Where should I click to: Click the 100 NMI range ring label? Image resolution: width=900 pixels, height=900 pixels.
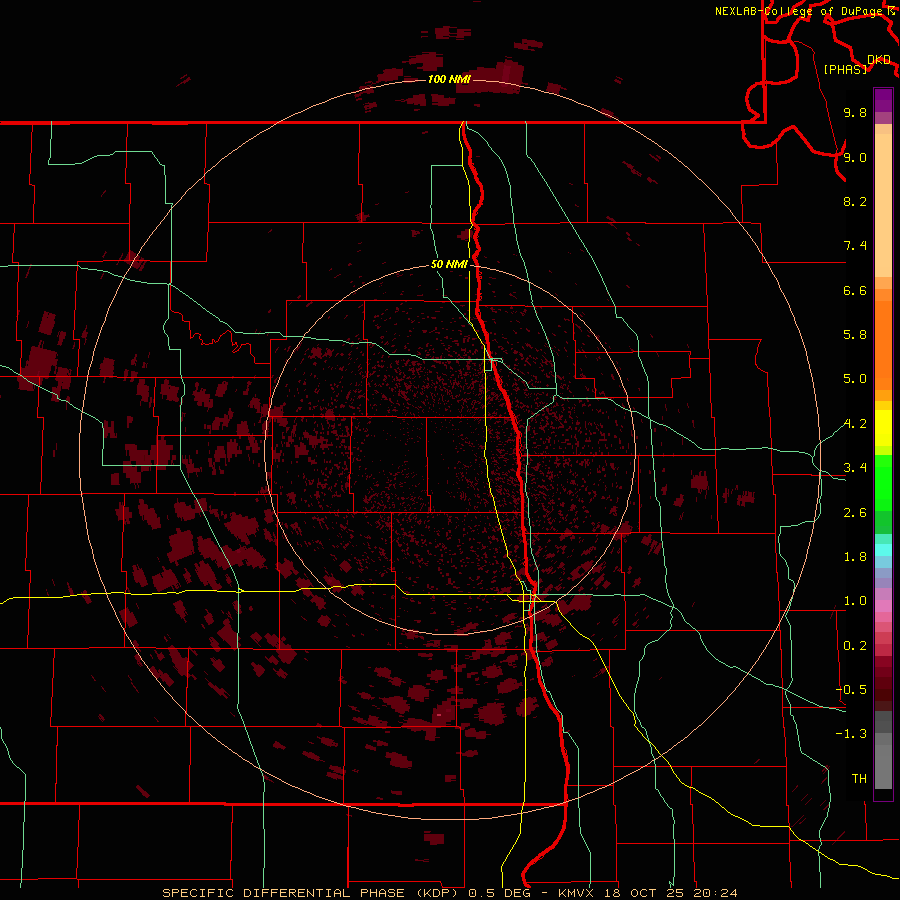pyautogui.click(x=449, y=79)
